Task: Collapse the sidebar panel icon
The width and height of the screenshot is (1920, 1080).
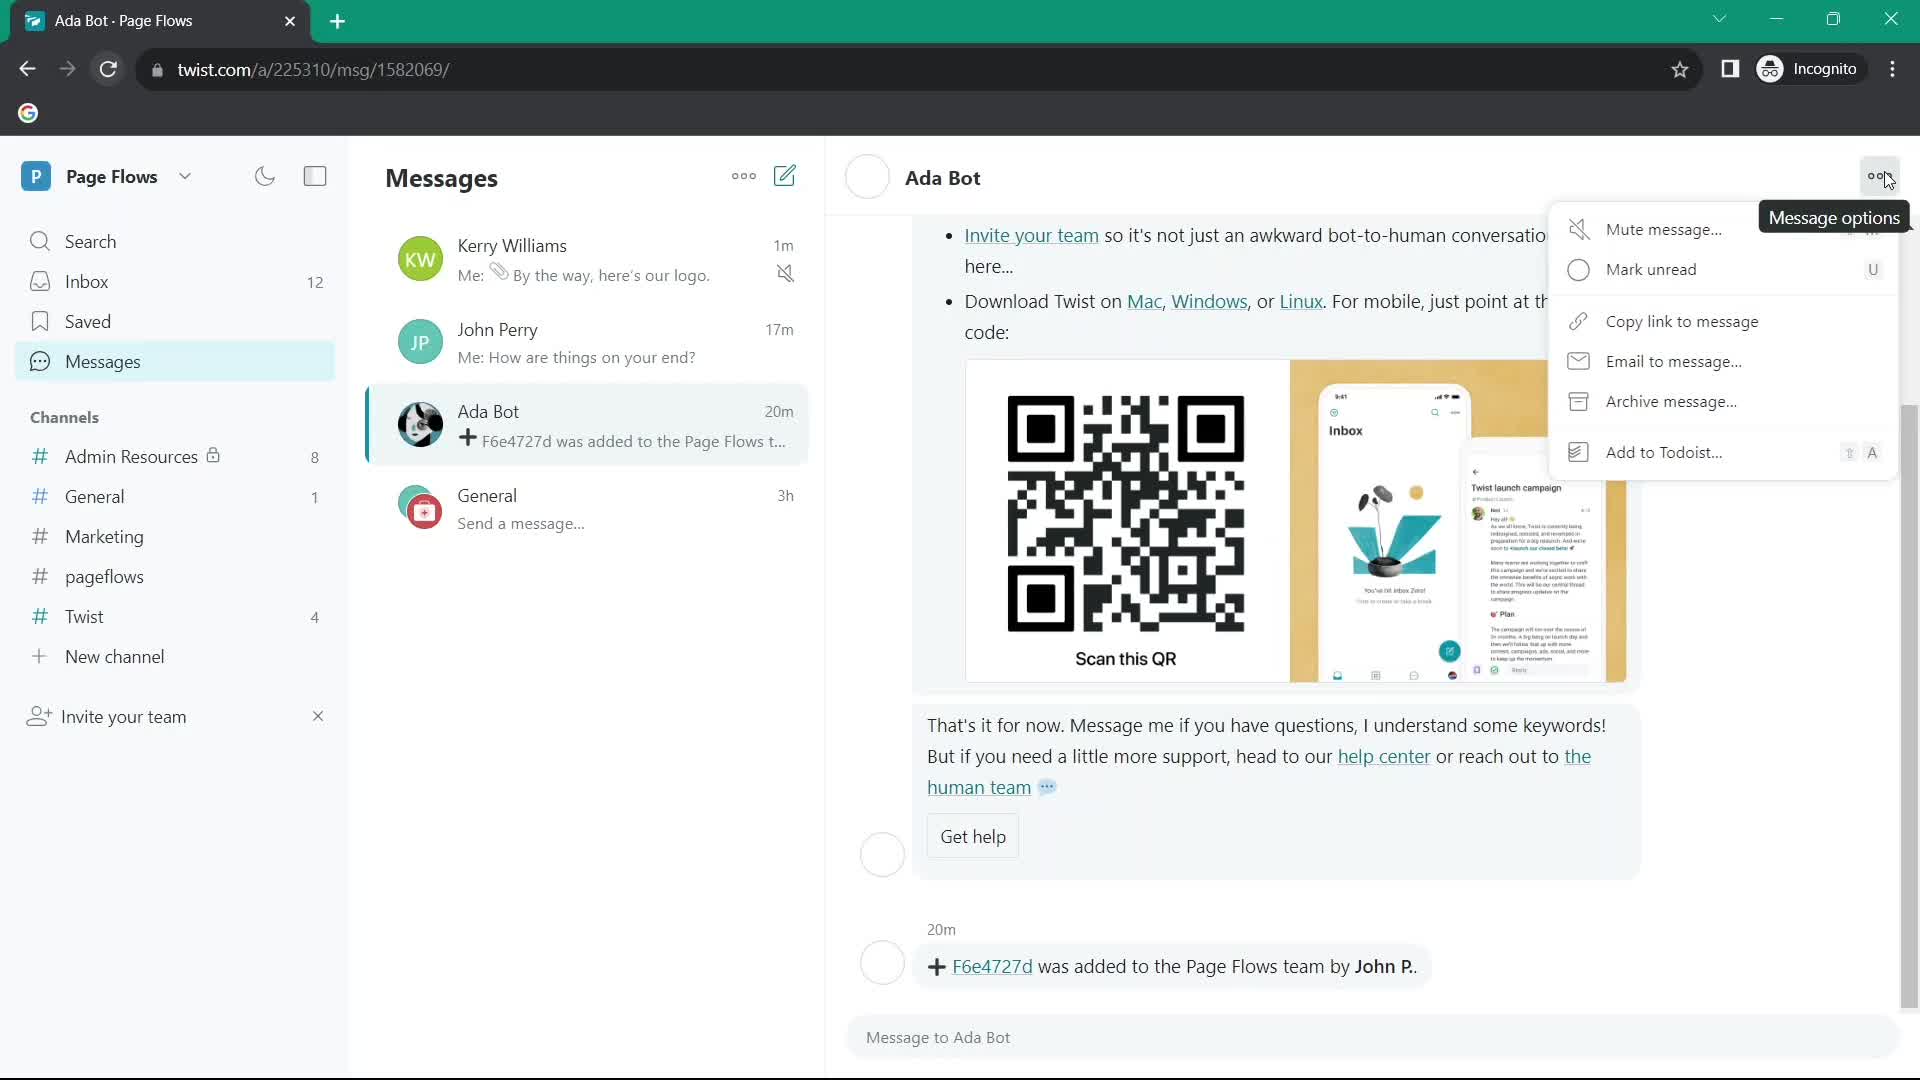Action: pyautogui.click(x=315, y=176)
